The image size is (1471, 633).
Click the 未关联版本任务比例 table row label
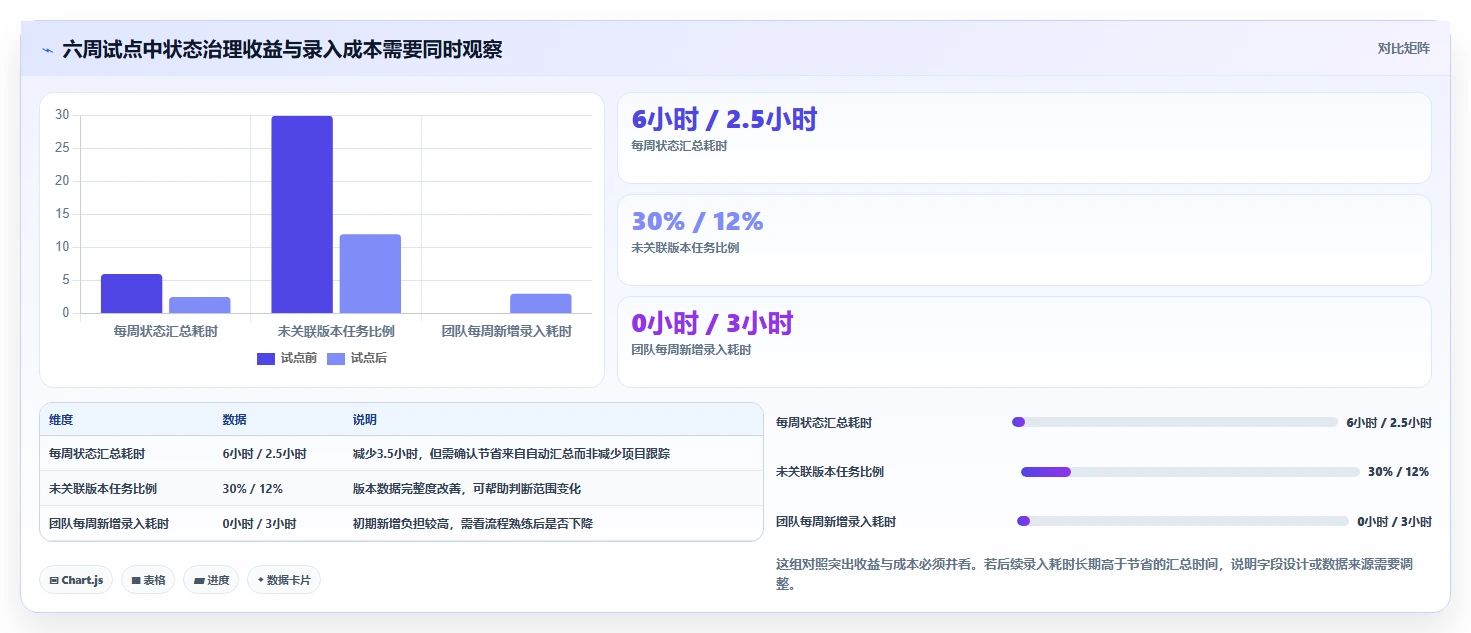click(103, 489)
